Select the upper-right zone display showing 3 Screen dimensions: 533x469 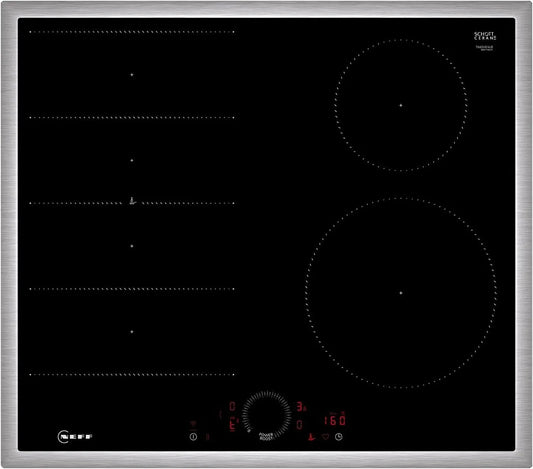(300, 406)
